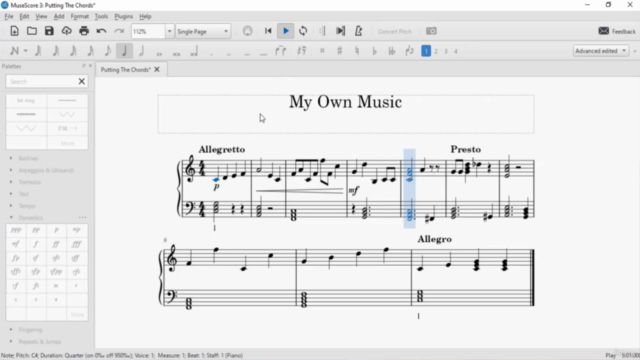Image resolution: width=640 pixels, height=360 pixels.
Task: Open the zoom level dropdown
Action: click(x=169, y=31)
